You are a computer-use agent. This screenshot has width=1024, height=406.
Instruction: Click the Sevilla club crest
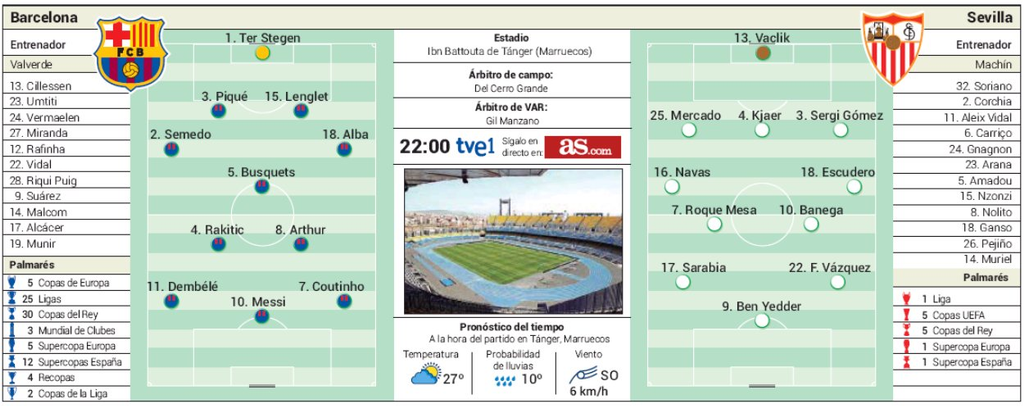point(892,47)
